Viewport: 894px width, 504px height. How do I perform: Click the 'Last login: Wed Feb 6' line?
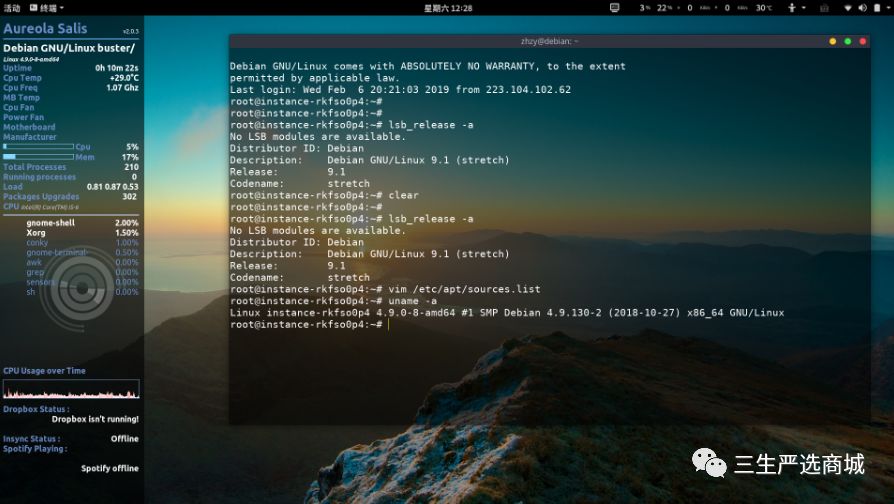coord(400,90)
